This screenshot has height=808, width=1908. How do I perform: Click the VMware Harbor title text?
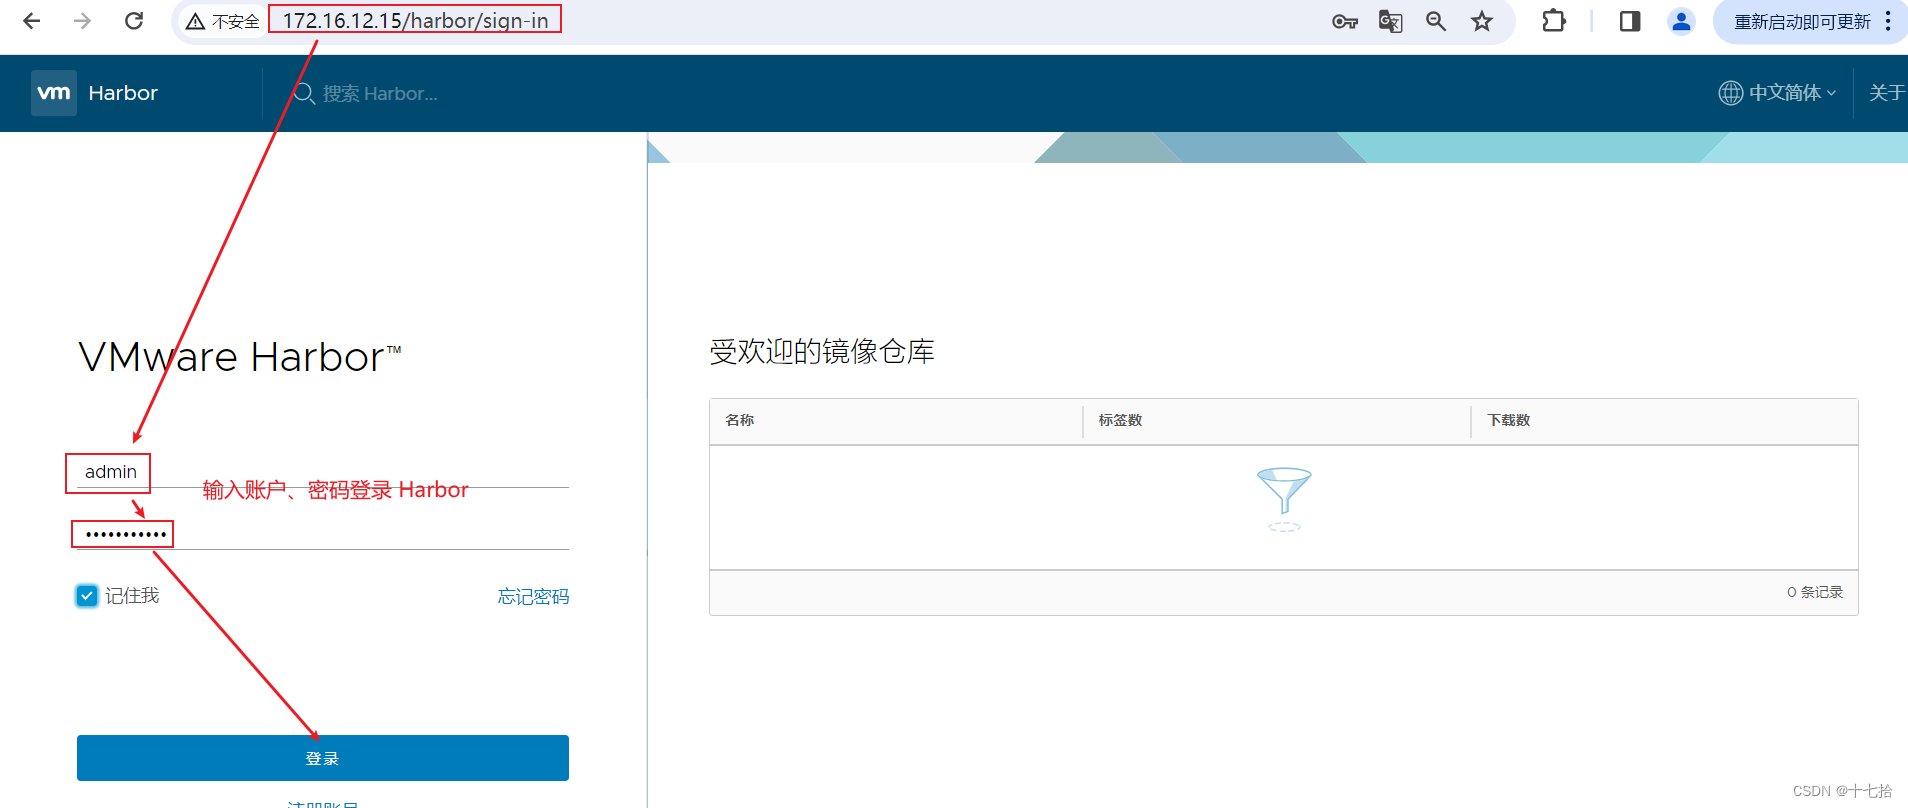click(x=240, y=357)
